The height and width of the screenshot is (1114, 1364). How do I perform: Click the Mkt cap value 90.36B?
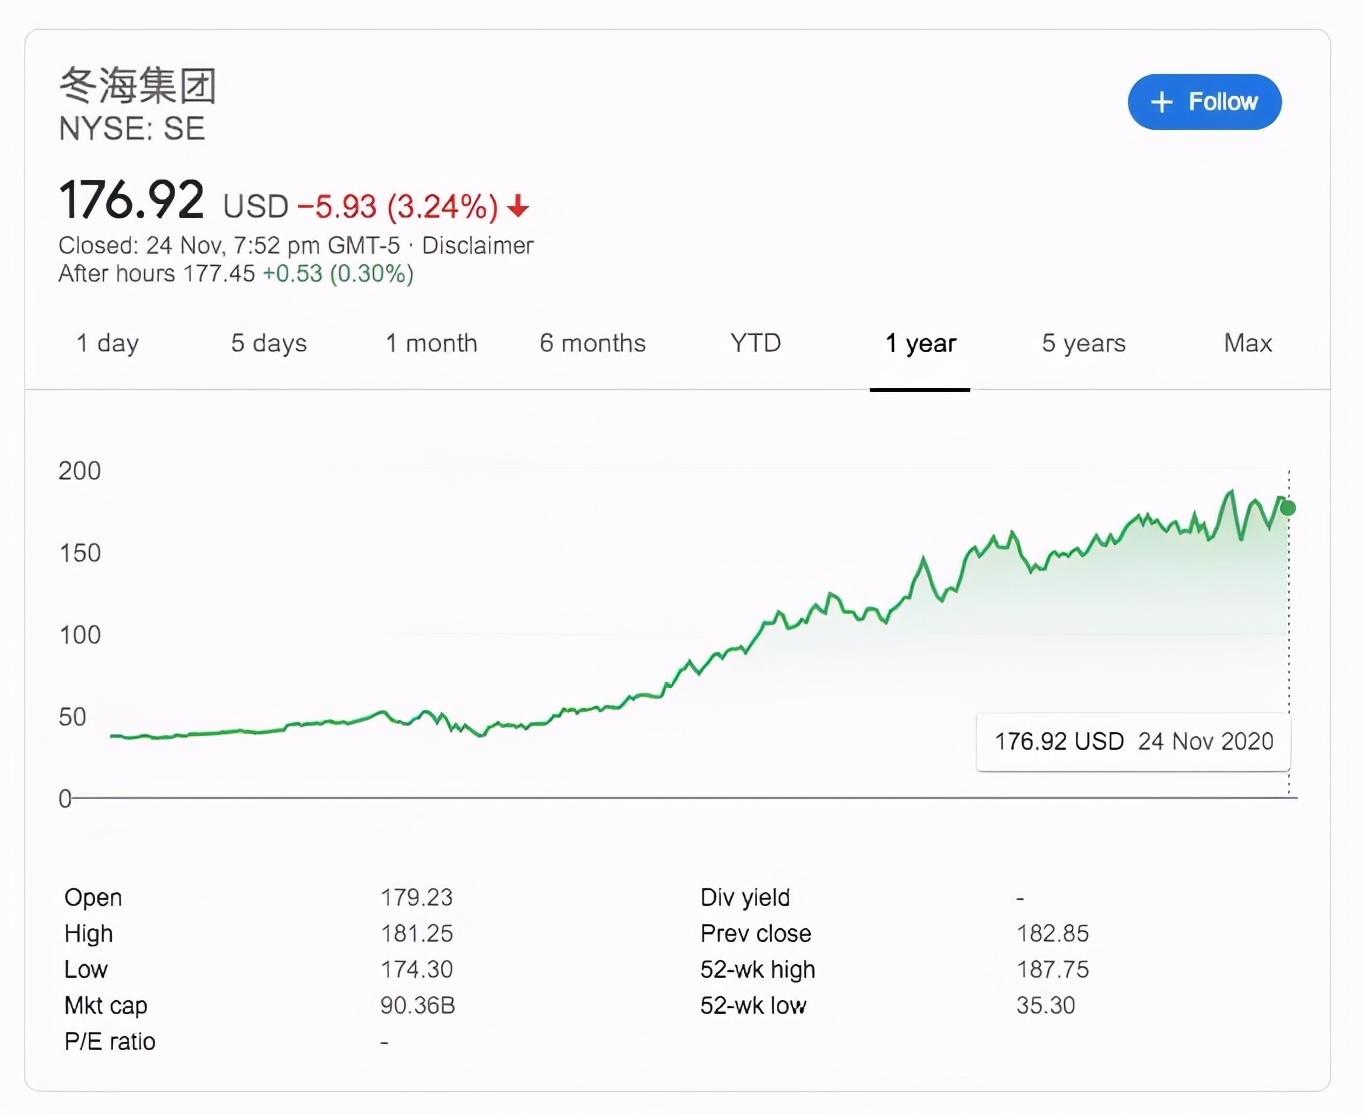pos(418,1006)
